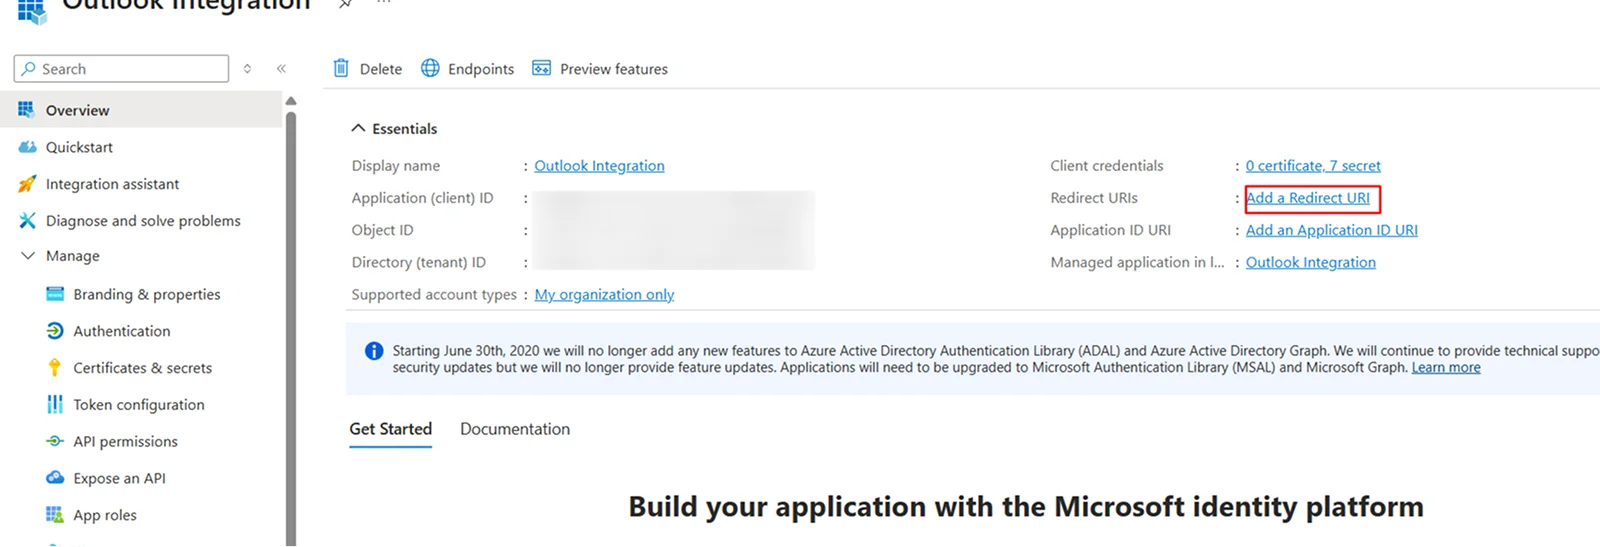Image resolution: width=1600 pixels, height=547 pixels.
Task: Click the Diagnose and solve problems wrench icon
Action: [27, 220]
